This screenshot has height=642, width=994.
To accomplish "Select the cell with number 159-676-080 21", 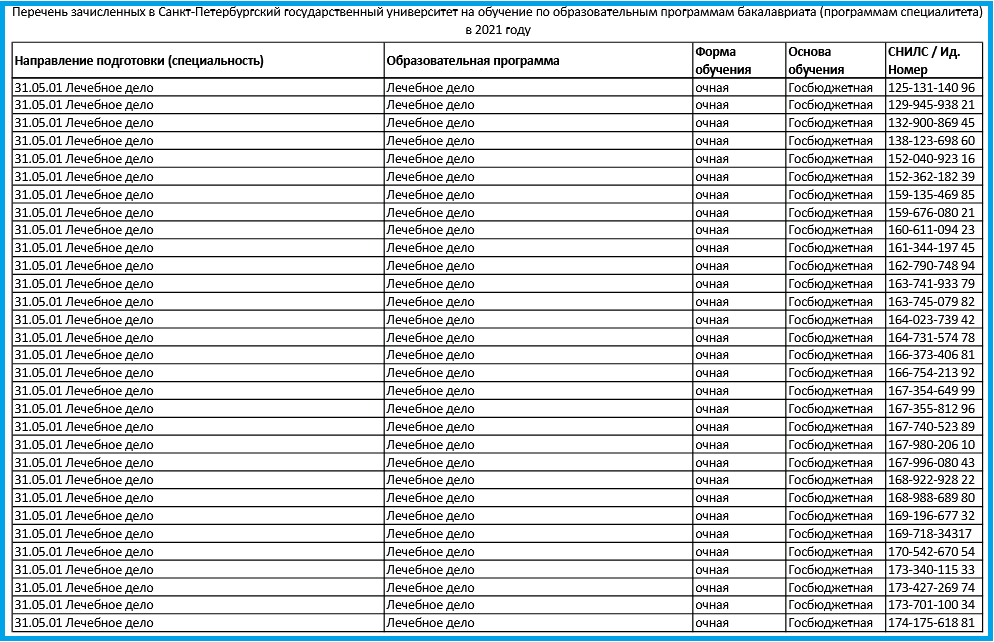I will 934,212.
